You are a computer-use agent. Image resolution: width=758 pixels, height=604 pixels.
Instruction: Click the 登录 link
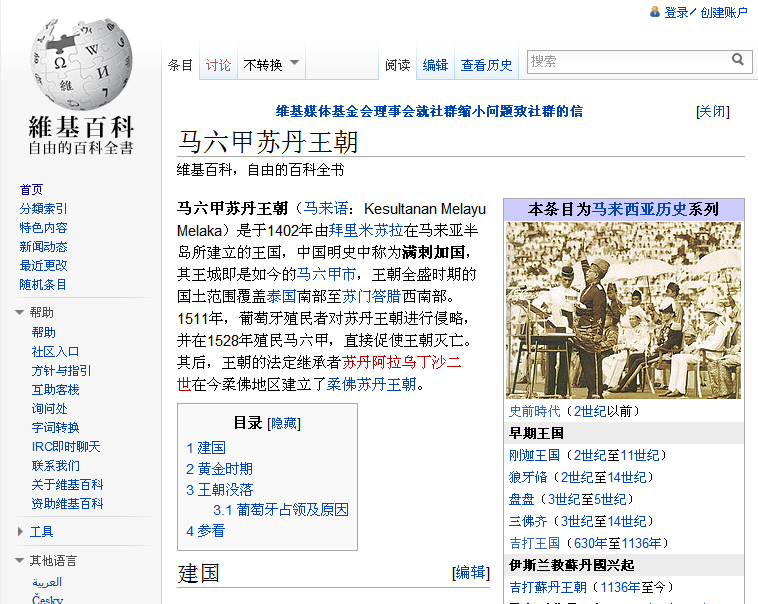(676, 13)
